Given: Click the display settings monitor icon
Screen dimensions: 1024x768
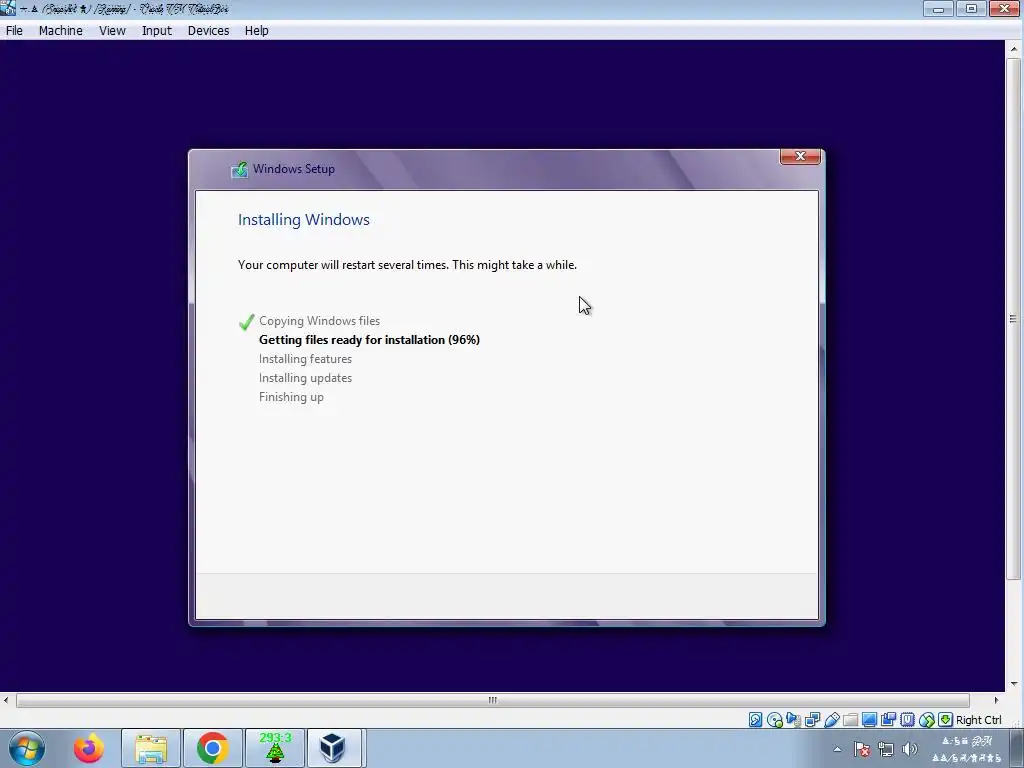Looking at the screenshot, I should (x=869, y=720).
